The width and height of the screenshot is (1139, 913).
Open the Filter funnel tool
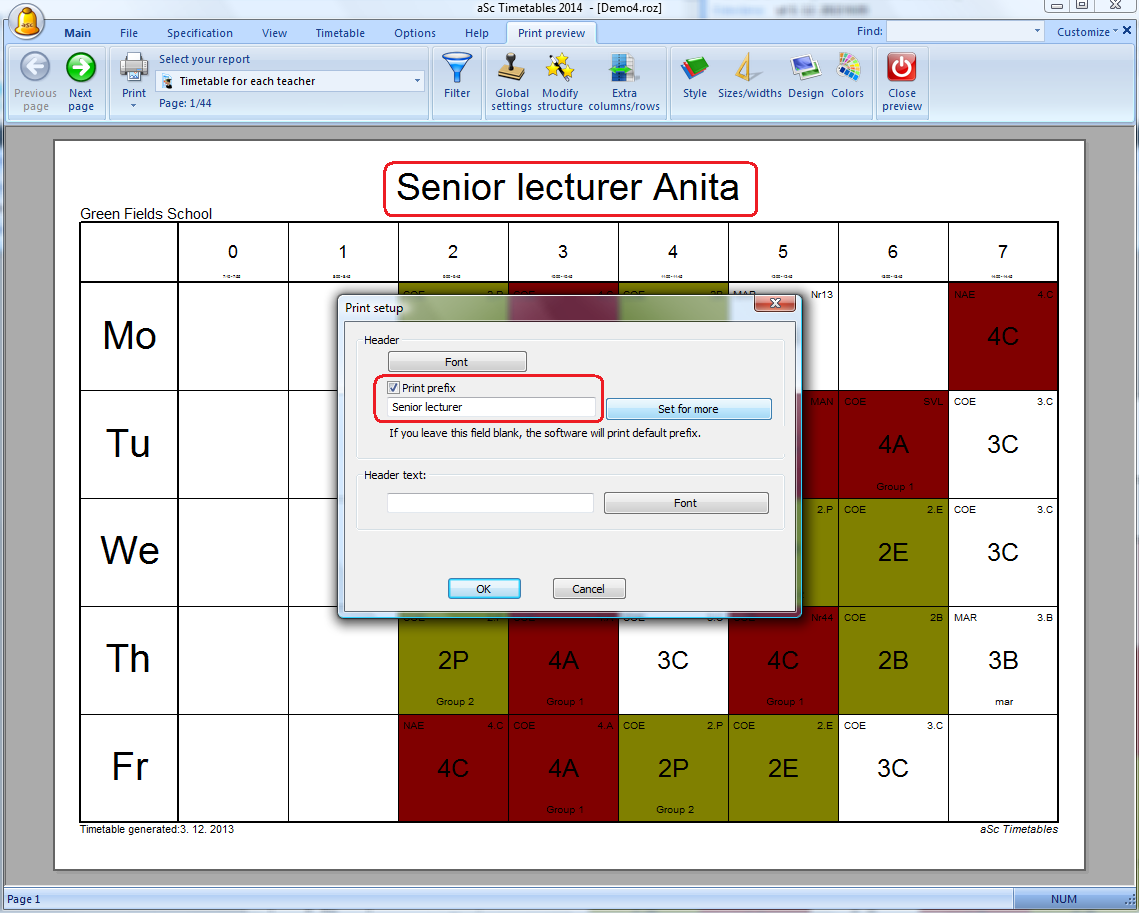(457, 69)
